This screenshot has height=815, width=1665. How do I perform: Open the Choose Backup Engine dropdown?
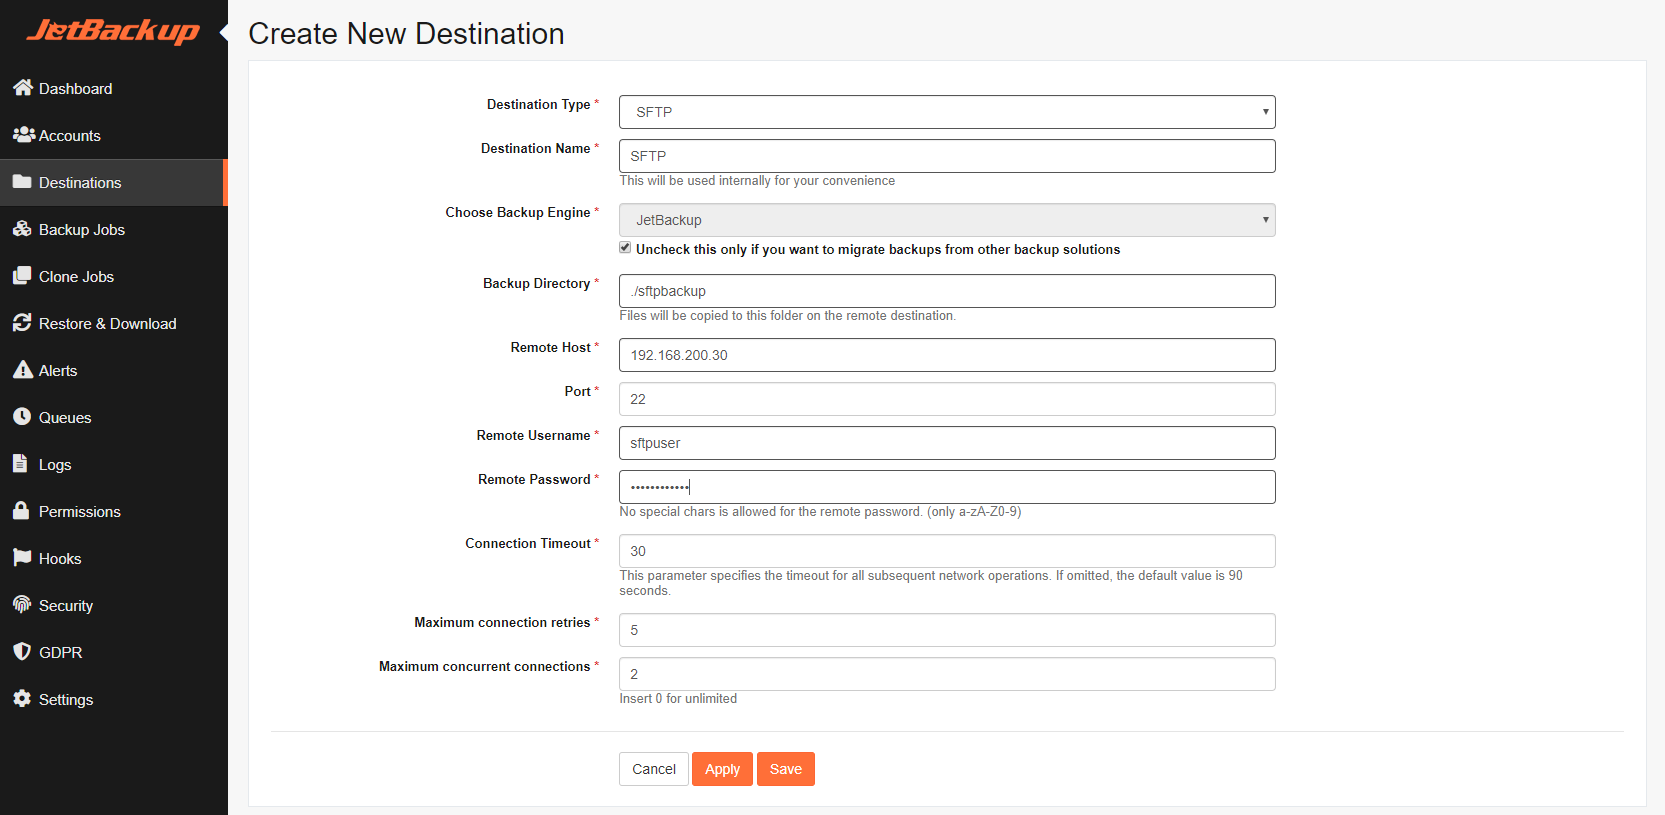pos(947,220)
